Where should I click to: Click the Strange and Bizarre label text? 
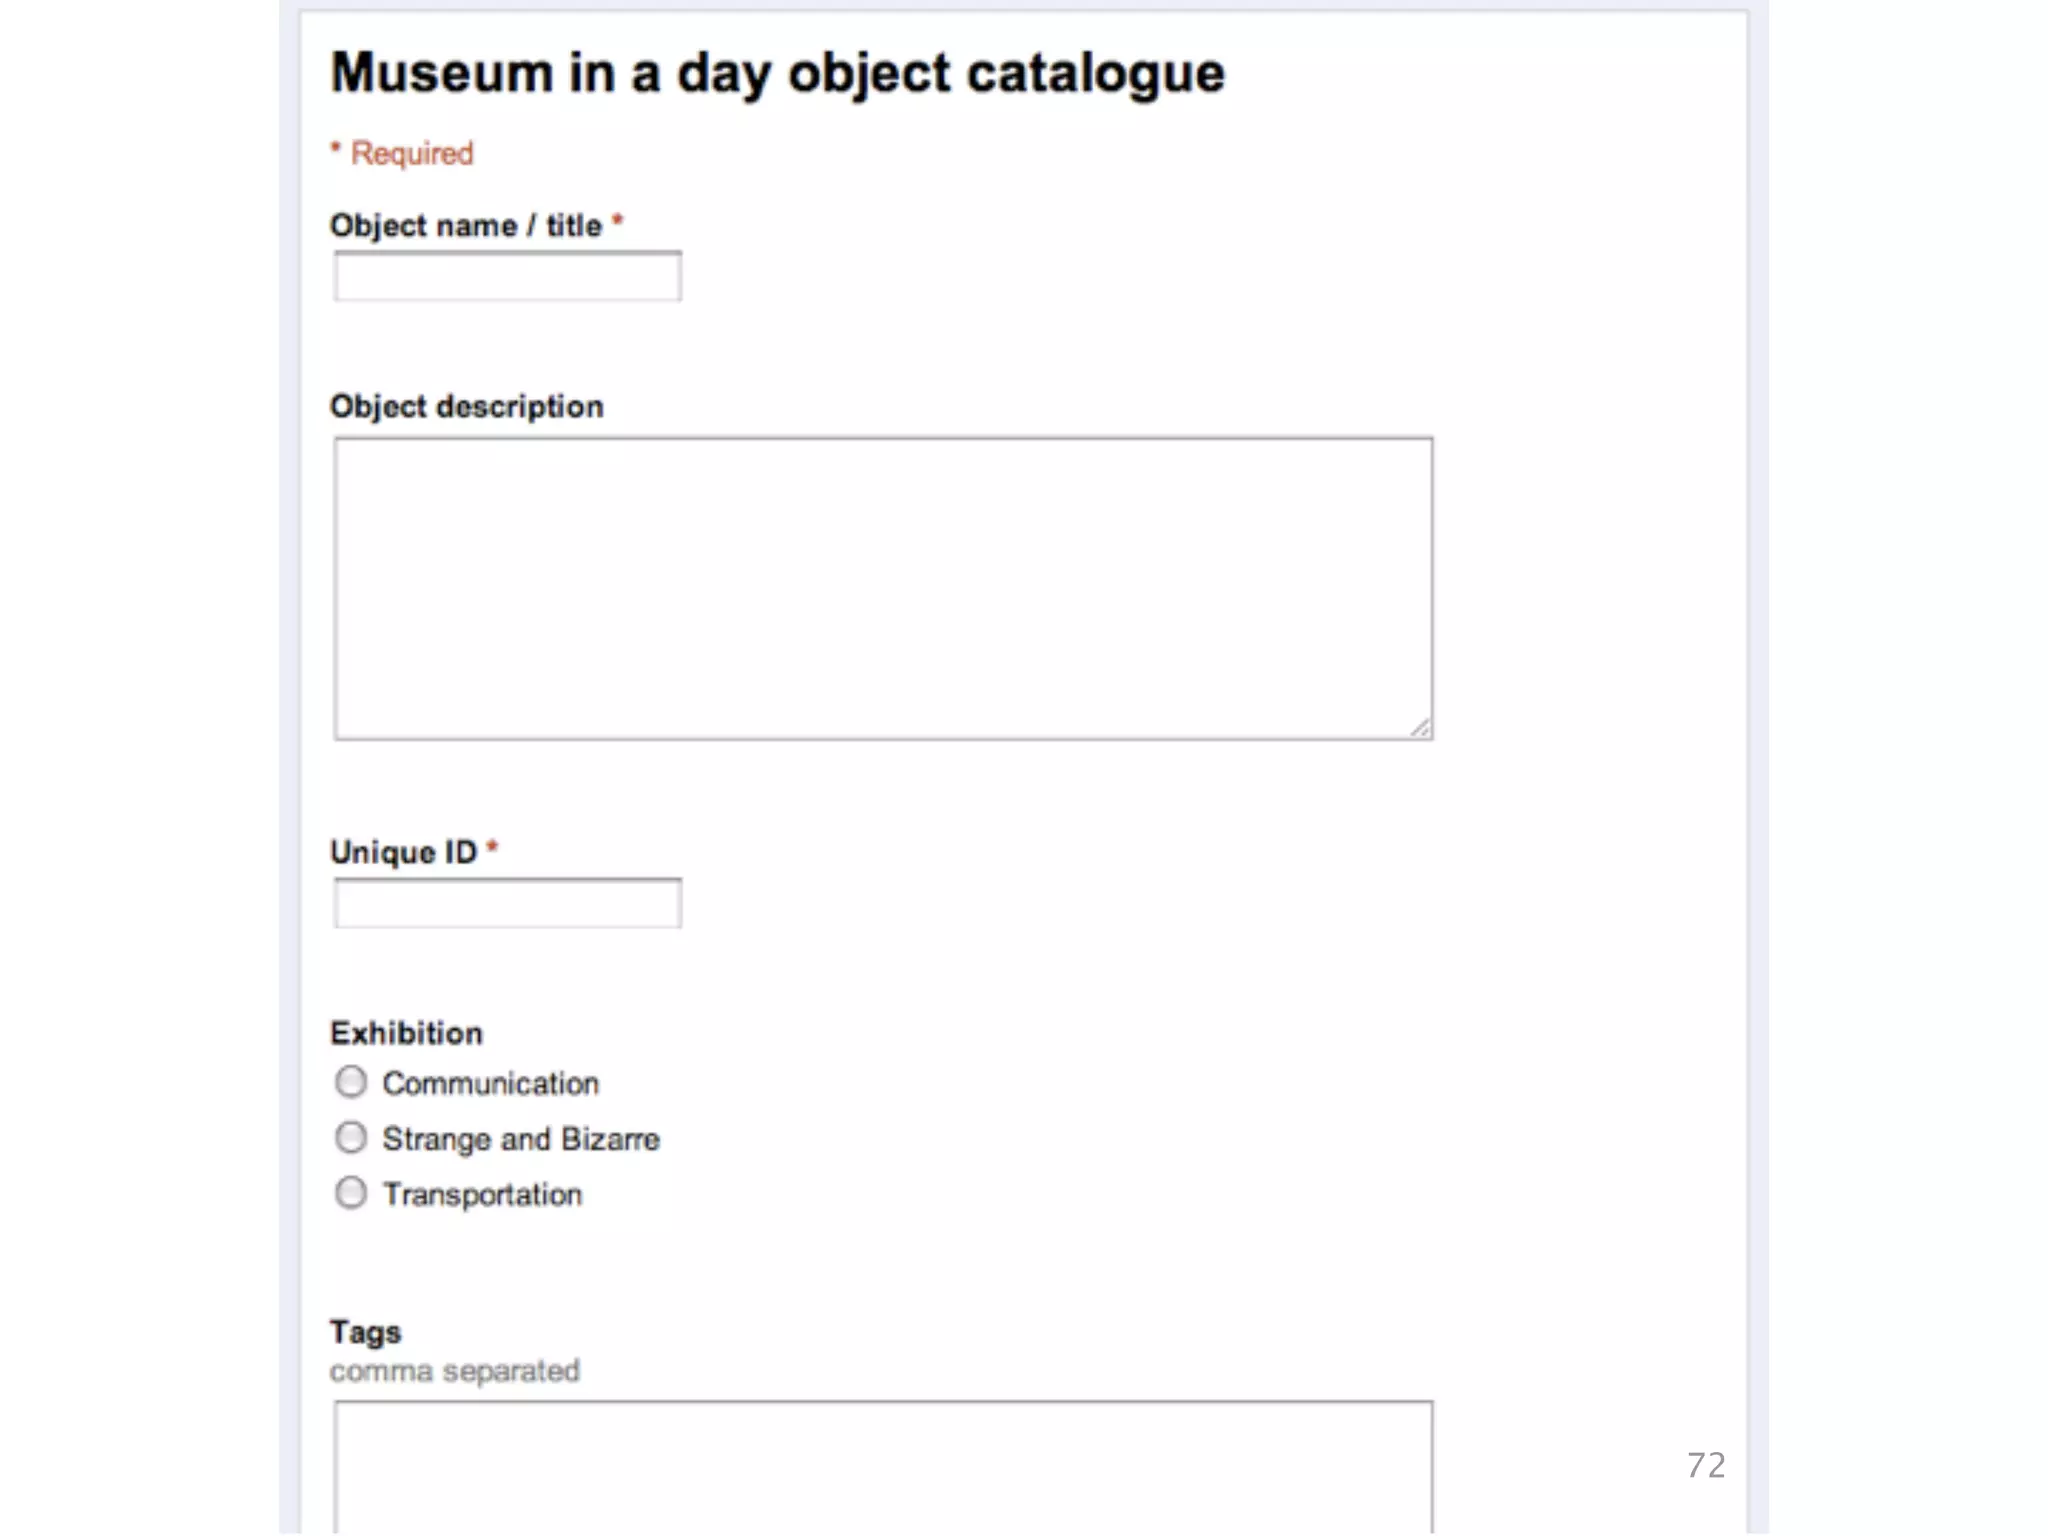520,1139
